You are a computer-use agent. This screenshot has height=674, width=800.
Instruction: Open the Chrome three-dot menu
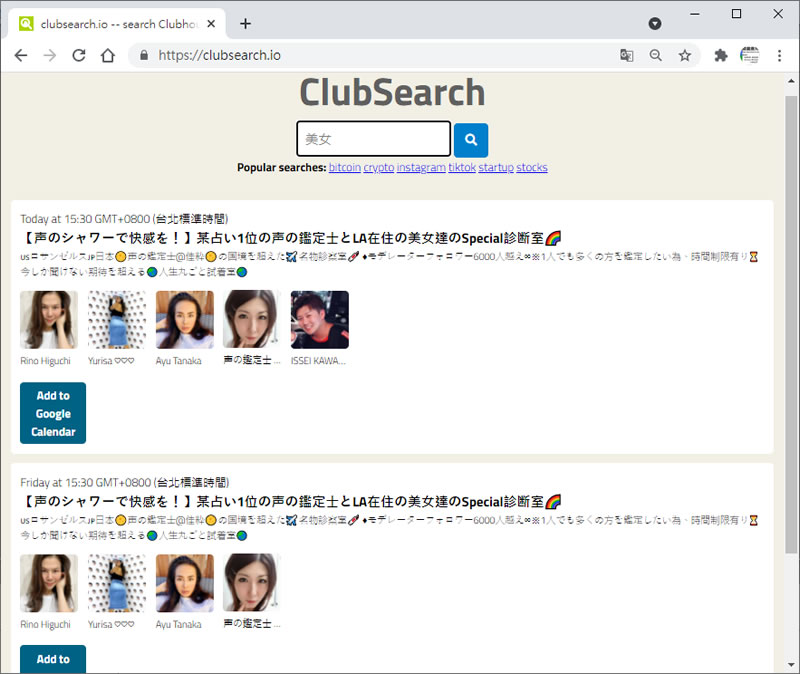tap(779, 56)
